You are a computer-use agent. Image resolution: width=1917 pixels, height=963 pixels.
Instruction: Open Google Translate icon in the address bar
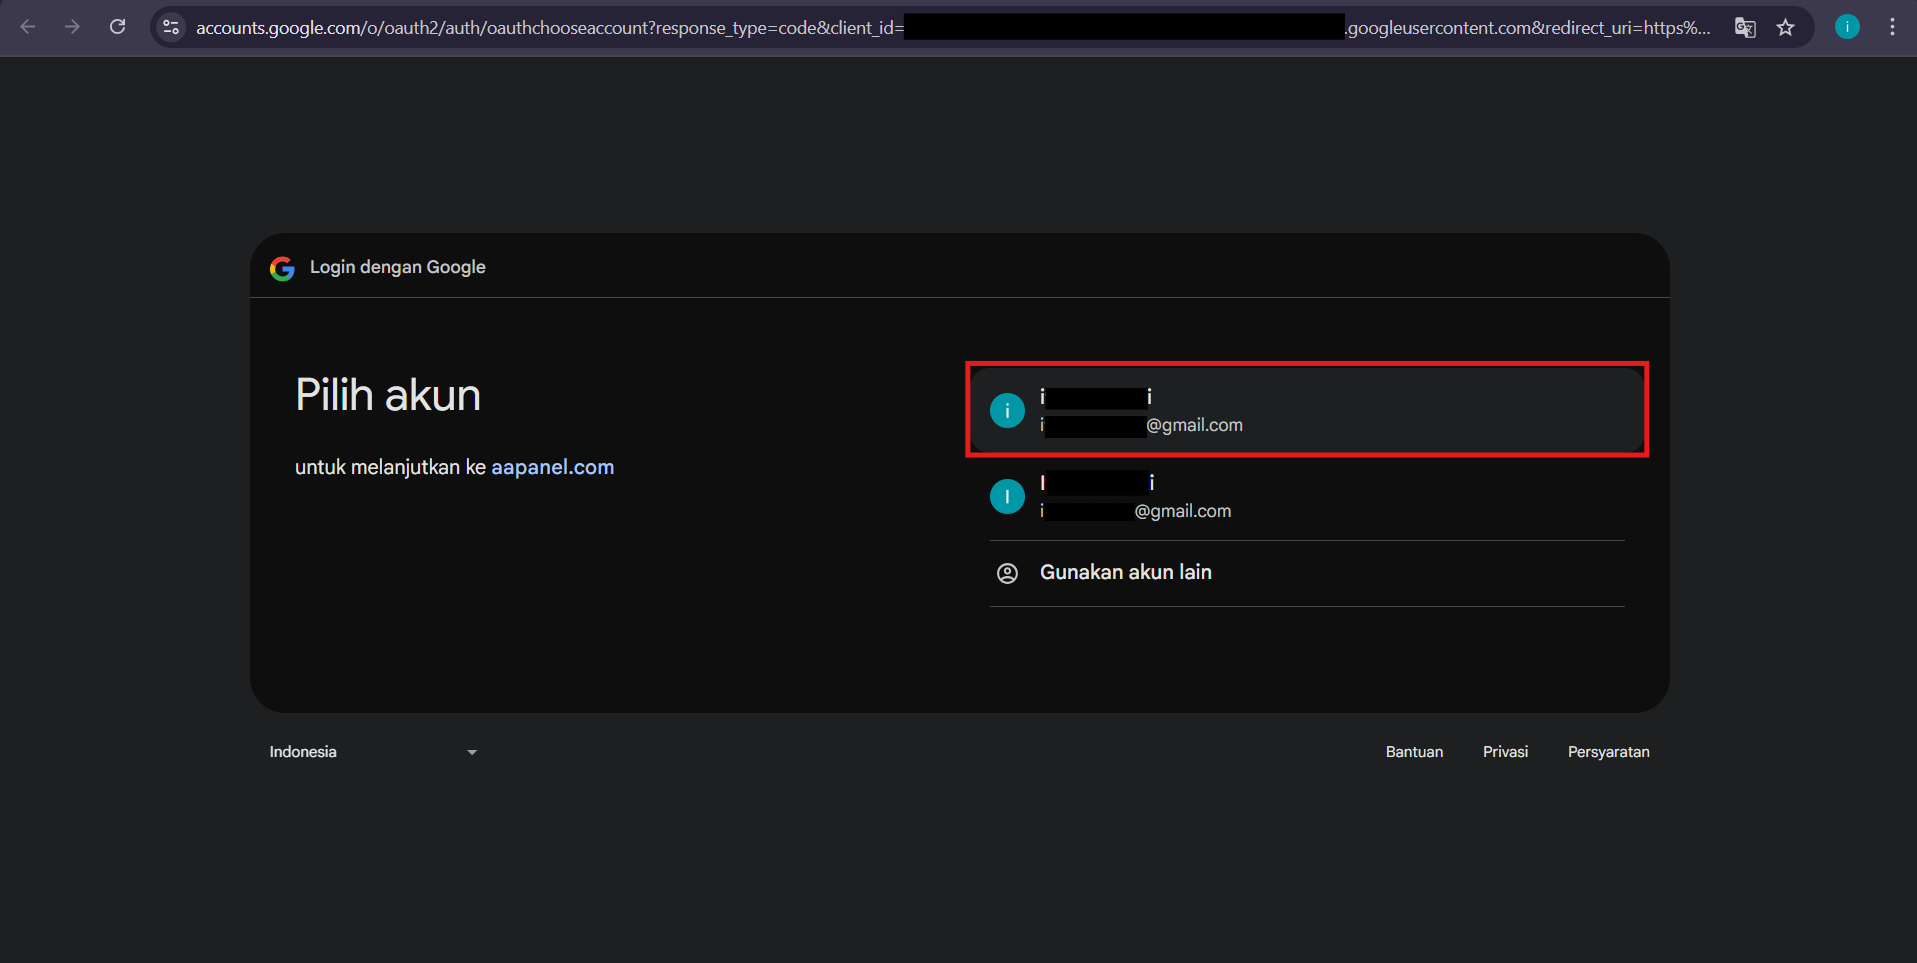click(1744, 27)
